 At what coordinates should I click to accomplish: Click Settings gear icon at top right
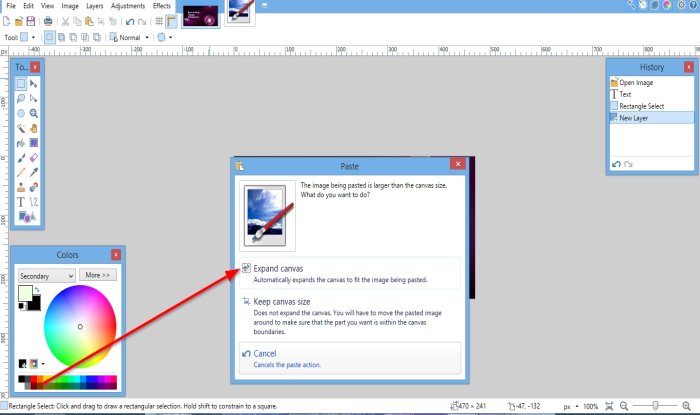click(681, 5)
